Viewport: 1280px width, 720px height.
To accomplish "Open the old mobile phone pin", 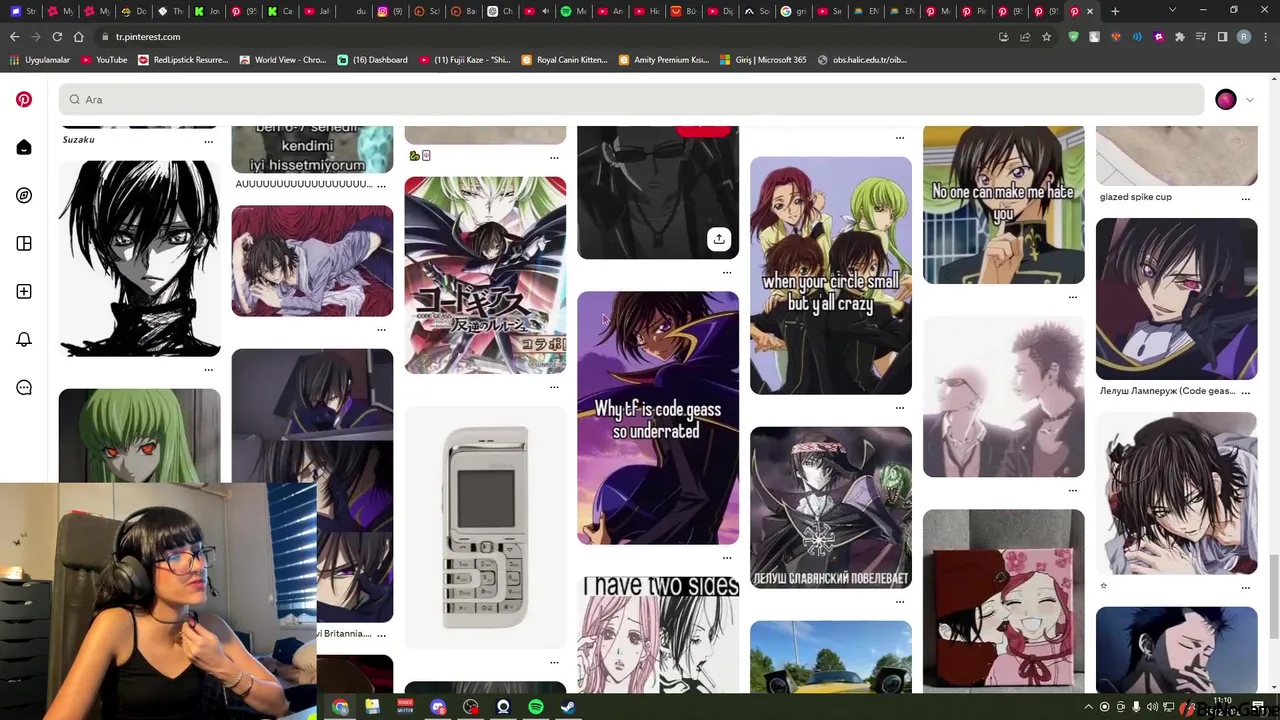I will 485,527.
